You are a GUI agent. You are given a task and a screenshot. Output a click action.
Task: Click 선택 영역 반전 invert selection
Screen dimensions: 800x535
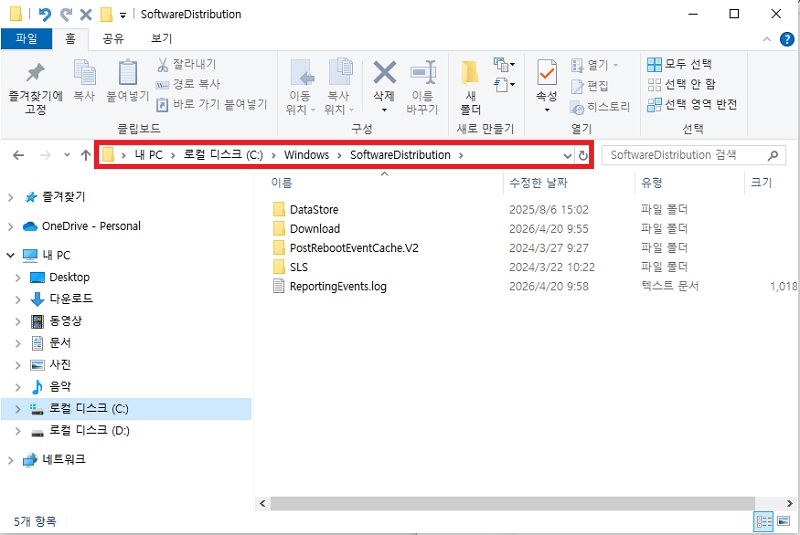tap(692, 105)
